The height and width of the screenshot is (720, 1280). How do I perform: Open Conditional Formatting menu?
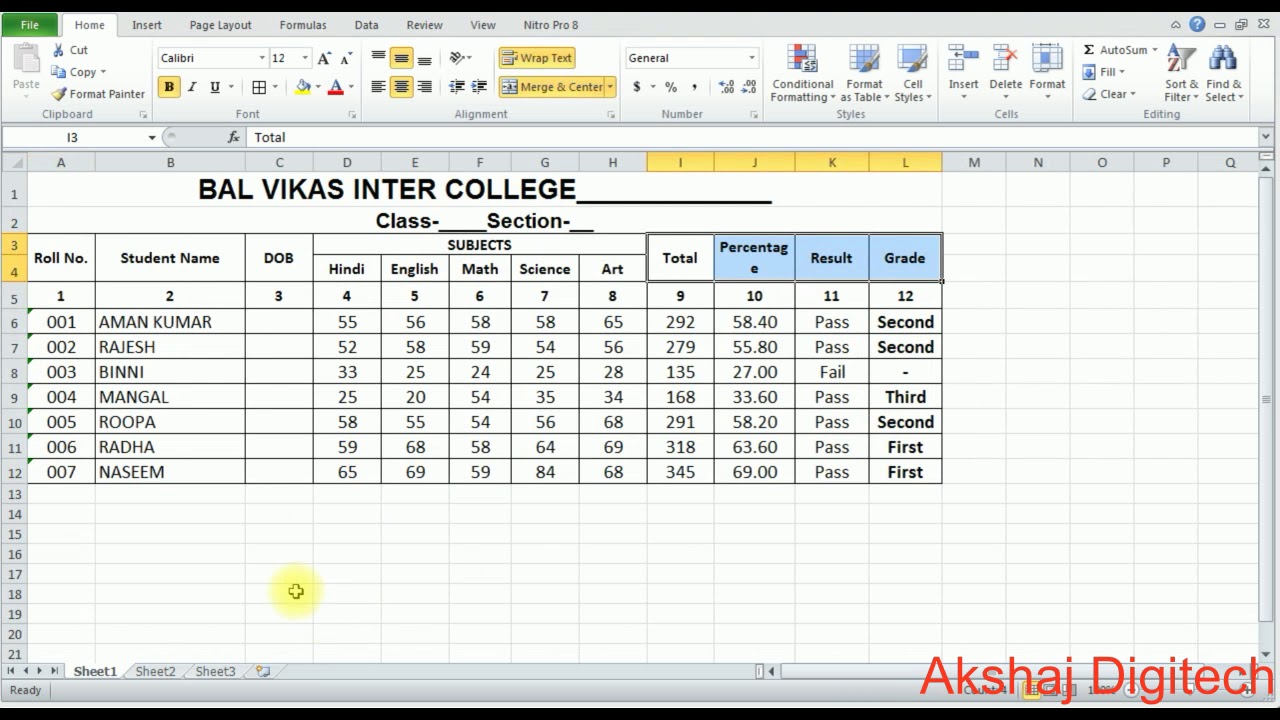(802, 73)
